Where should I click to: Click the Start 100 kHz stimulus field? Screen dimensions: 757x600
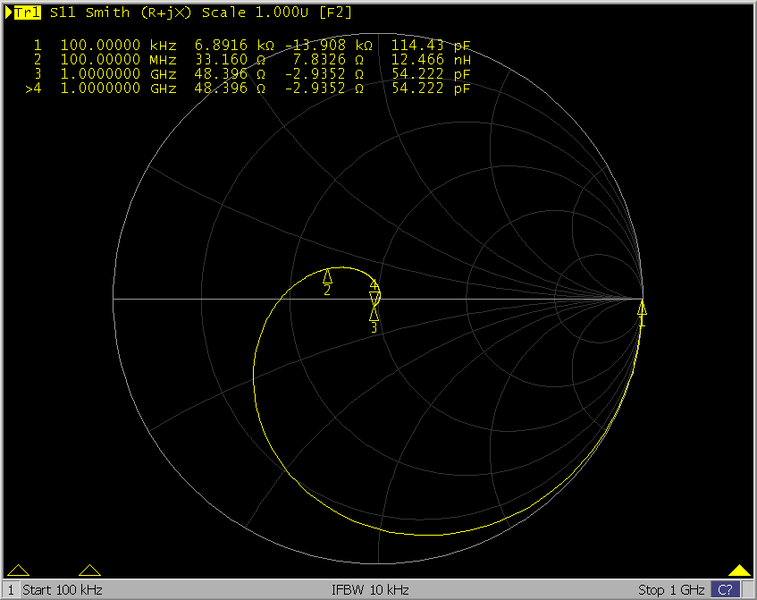click(x=62, y=590)
